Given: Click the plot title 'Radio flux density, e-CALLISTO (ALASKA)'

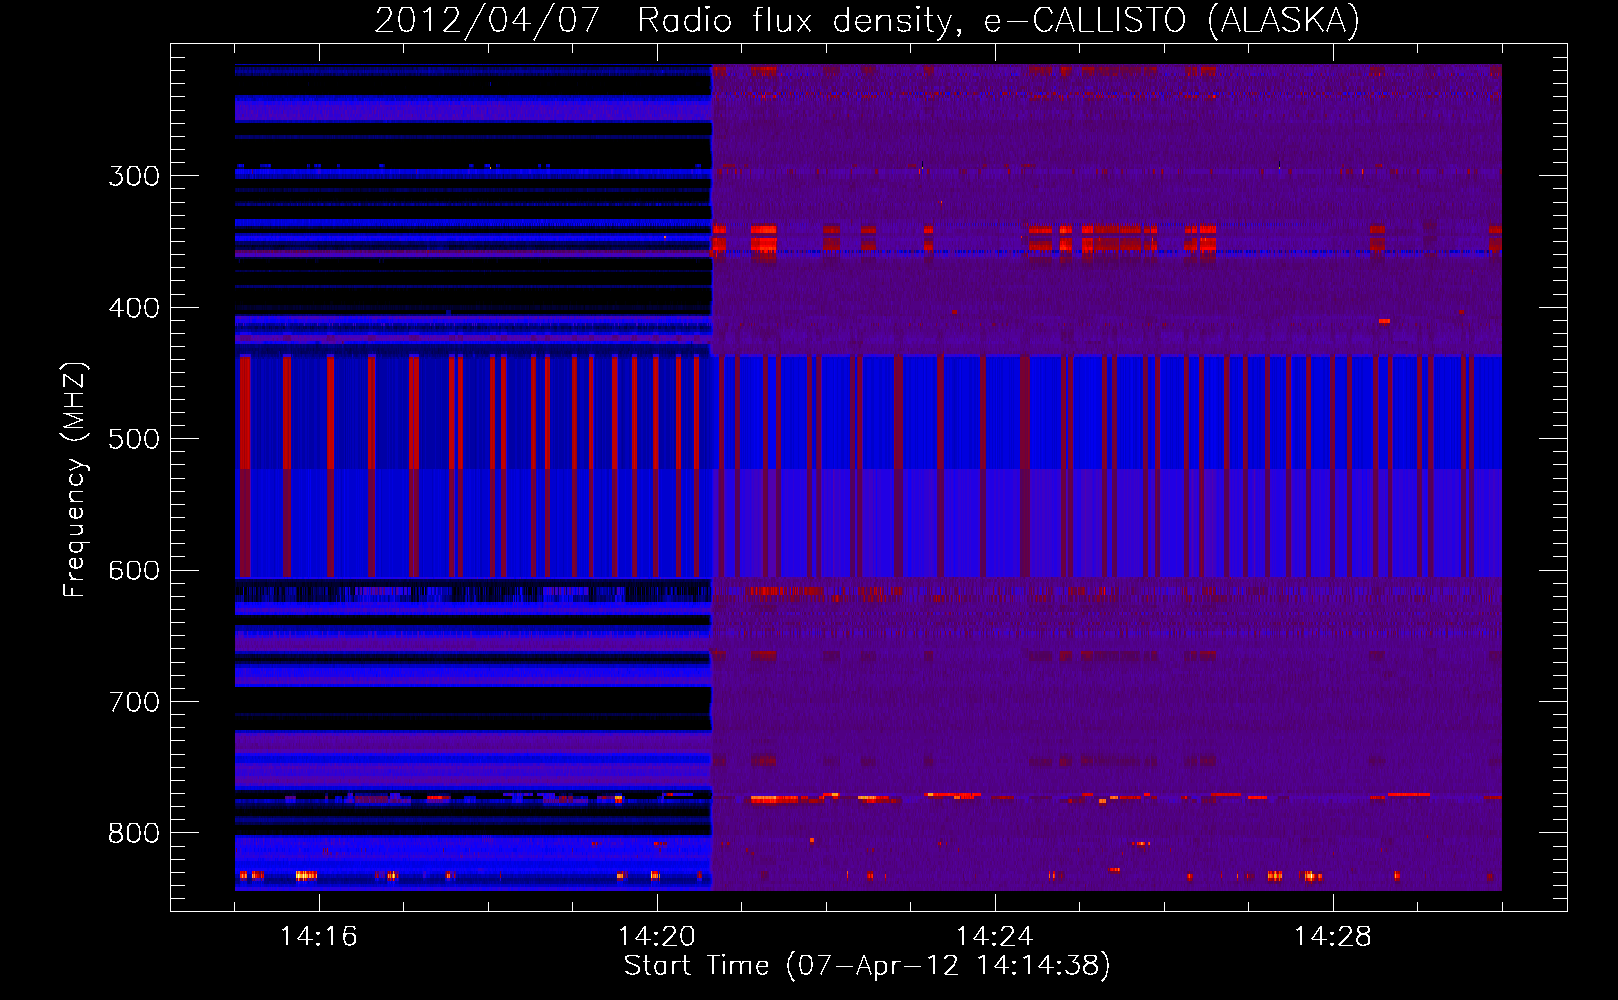Looking at the screenshot, I should tap(999, 20).
